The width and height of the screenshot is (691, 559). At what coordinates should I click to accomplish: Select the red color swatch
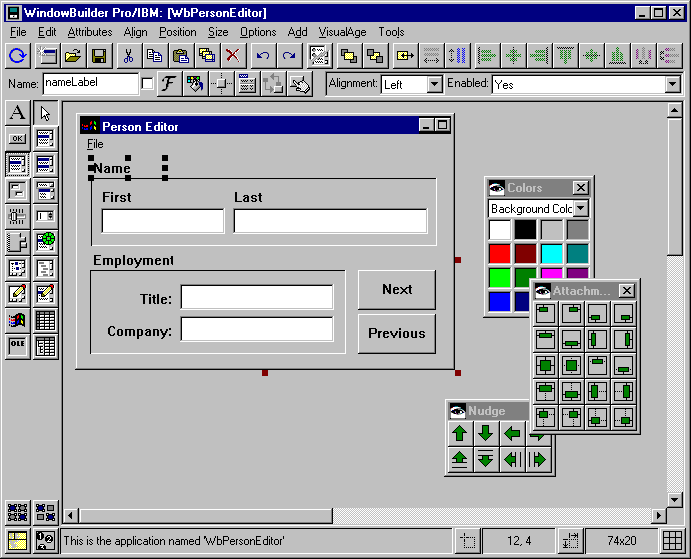pos(500,254)
